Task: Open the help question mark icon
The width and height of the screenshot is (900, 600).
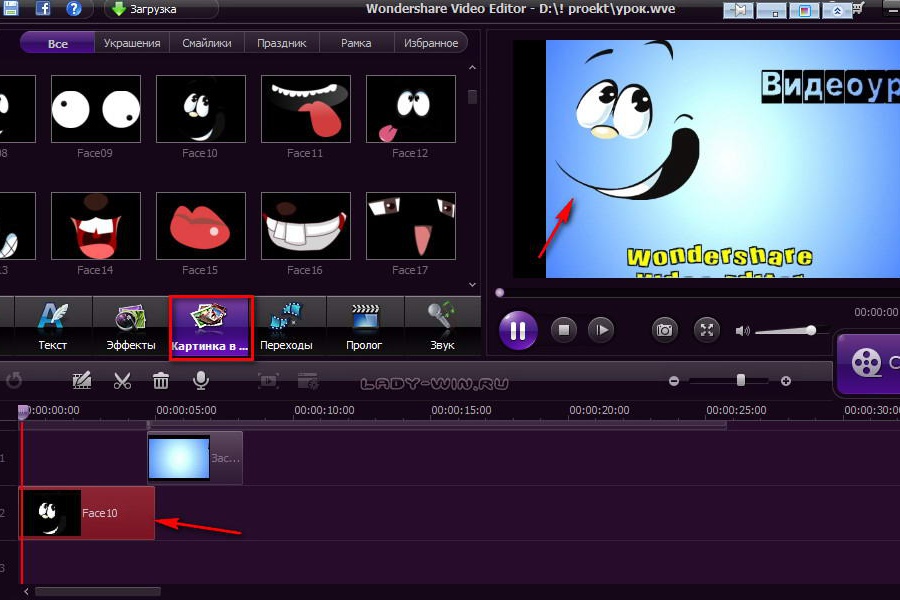Action: [73, 8]
